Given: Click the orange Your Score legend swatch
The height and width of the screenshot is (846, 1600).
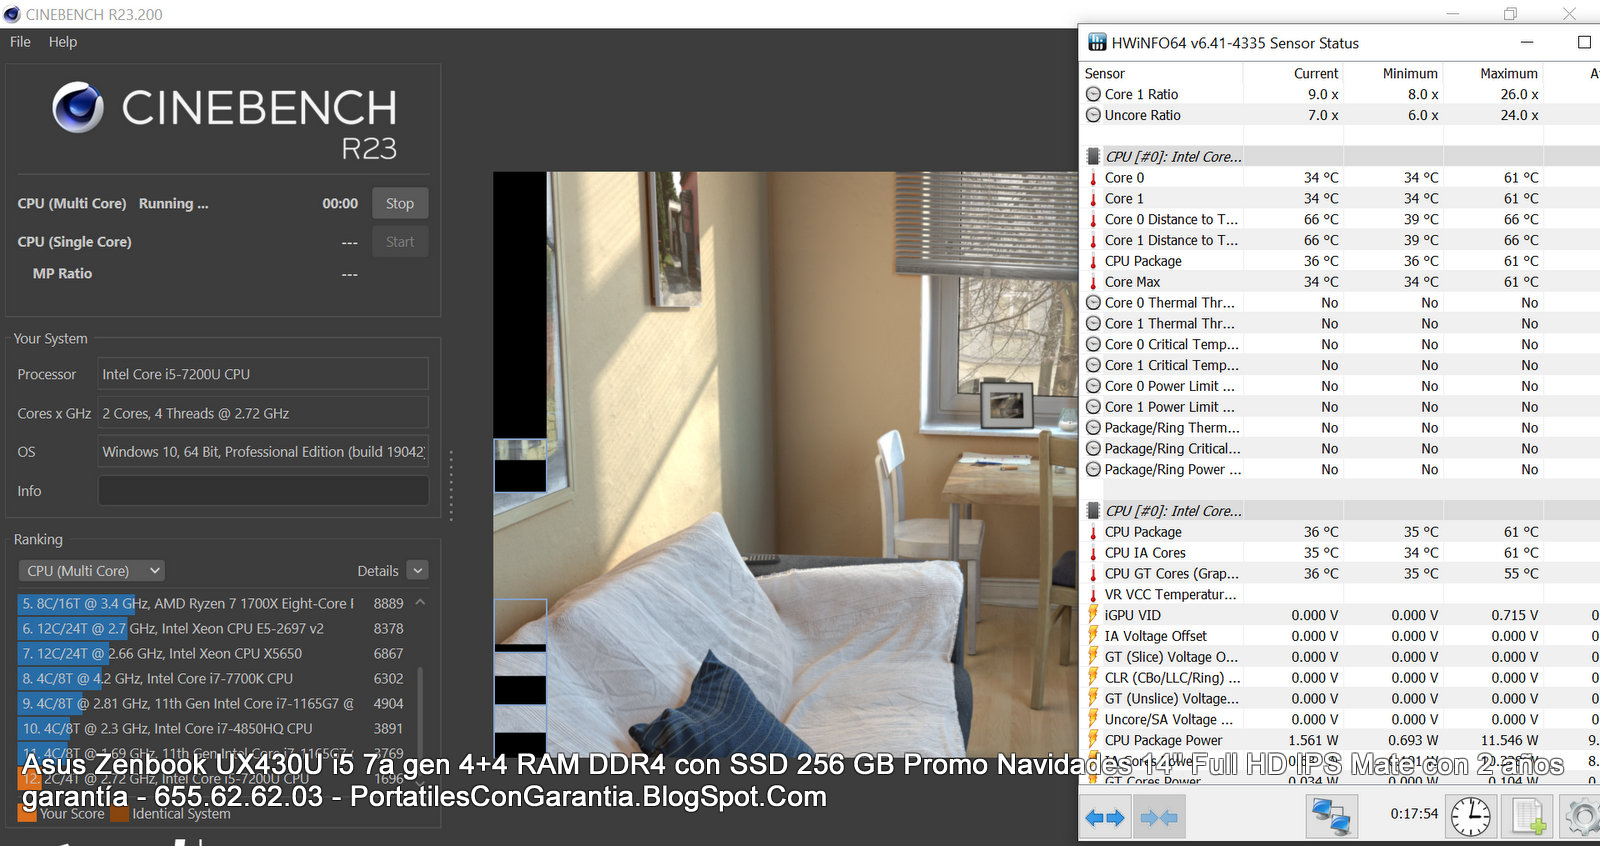Looking at the screenshot, I should point(28,814).
